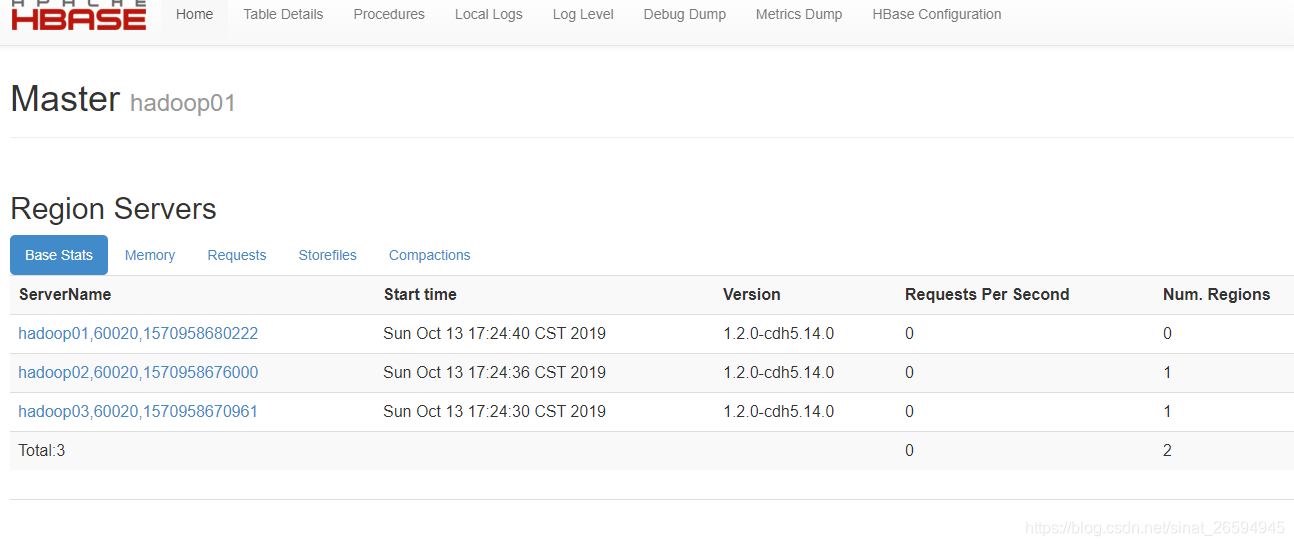This screenshot has width=1294, height=546.
Task: Click version cell in hadoop01 row
Action: click(778, 333)
